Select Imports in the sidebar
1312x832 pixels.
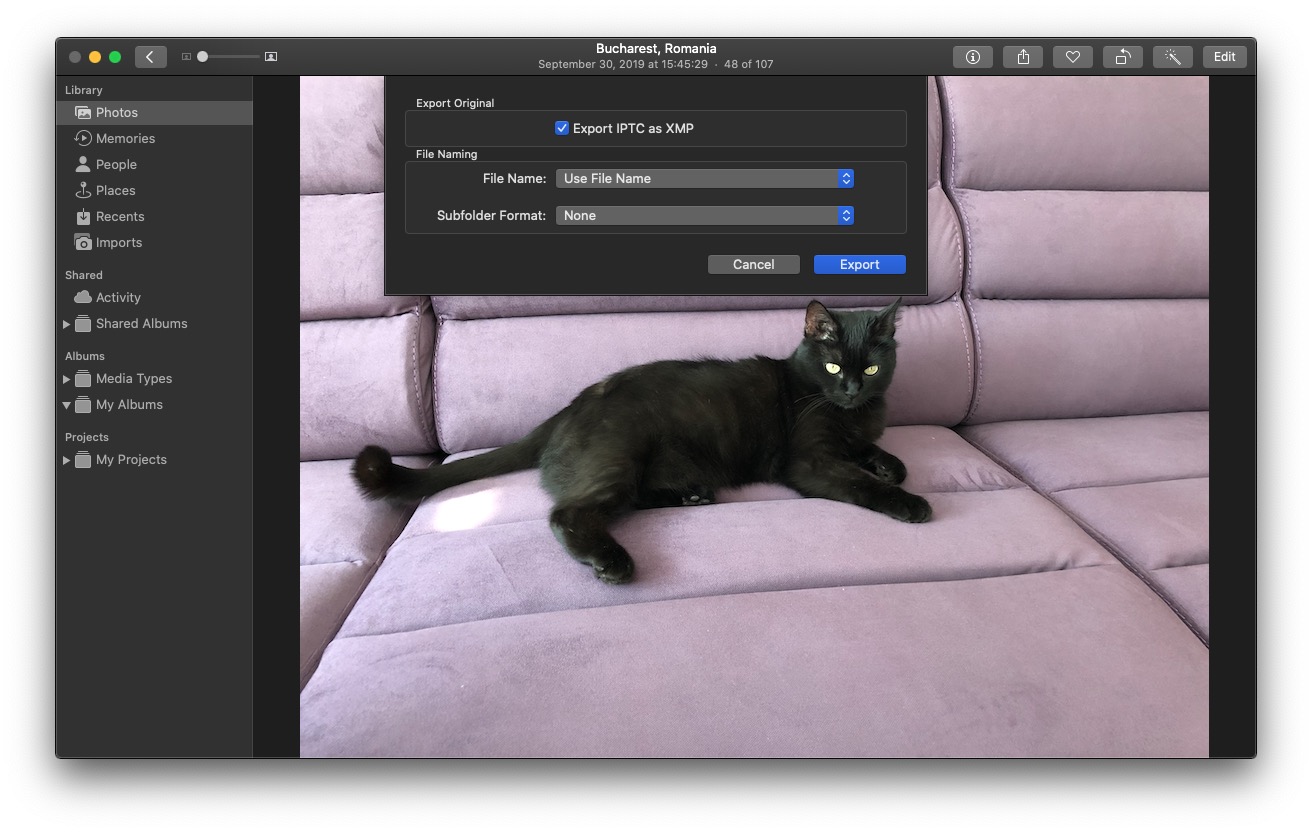pos(118,243)
